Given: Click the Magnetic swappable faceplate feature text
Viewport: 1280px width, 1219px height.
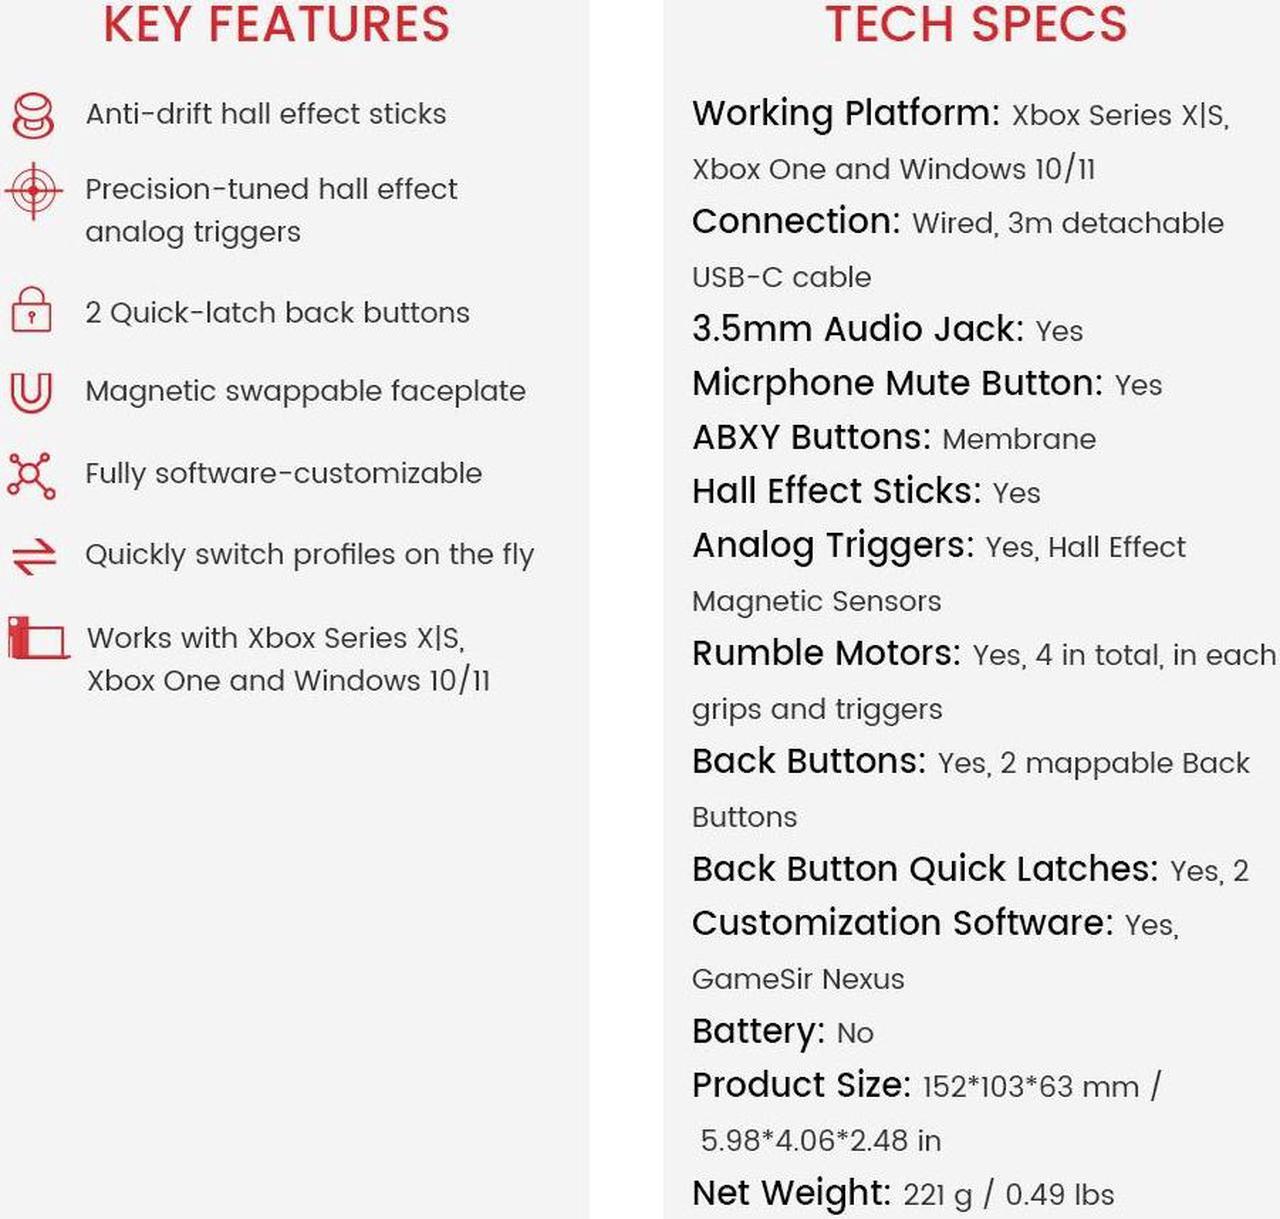Looking at the screenshot, I should 305,391.
